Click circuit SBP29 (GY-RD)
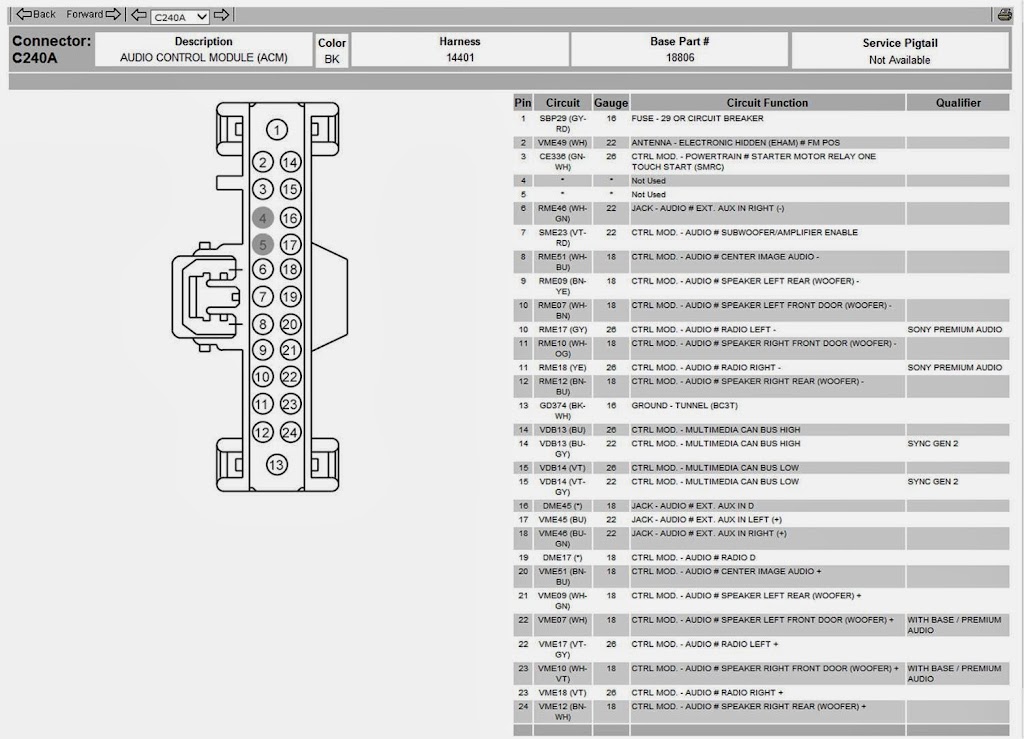 pyautogui.click(x=562, y=123)
